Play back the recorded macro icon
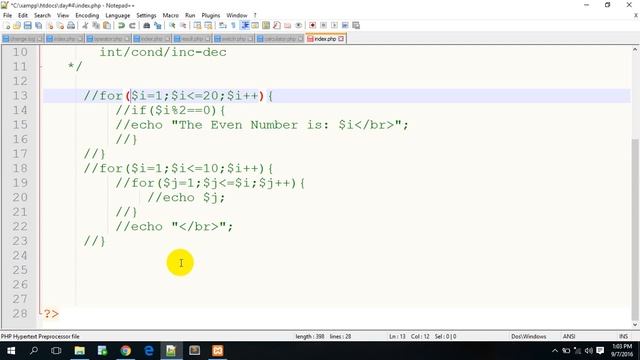This screenshot has height=360, width=640. tap(334, 25)
